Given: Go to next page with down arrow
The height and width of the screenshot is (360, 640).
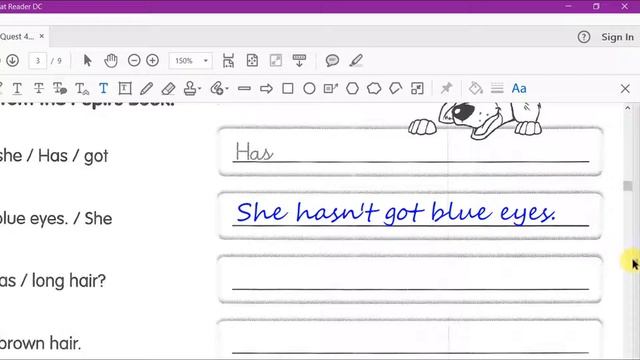Looking at the screenshot, I should 12,61.
